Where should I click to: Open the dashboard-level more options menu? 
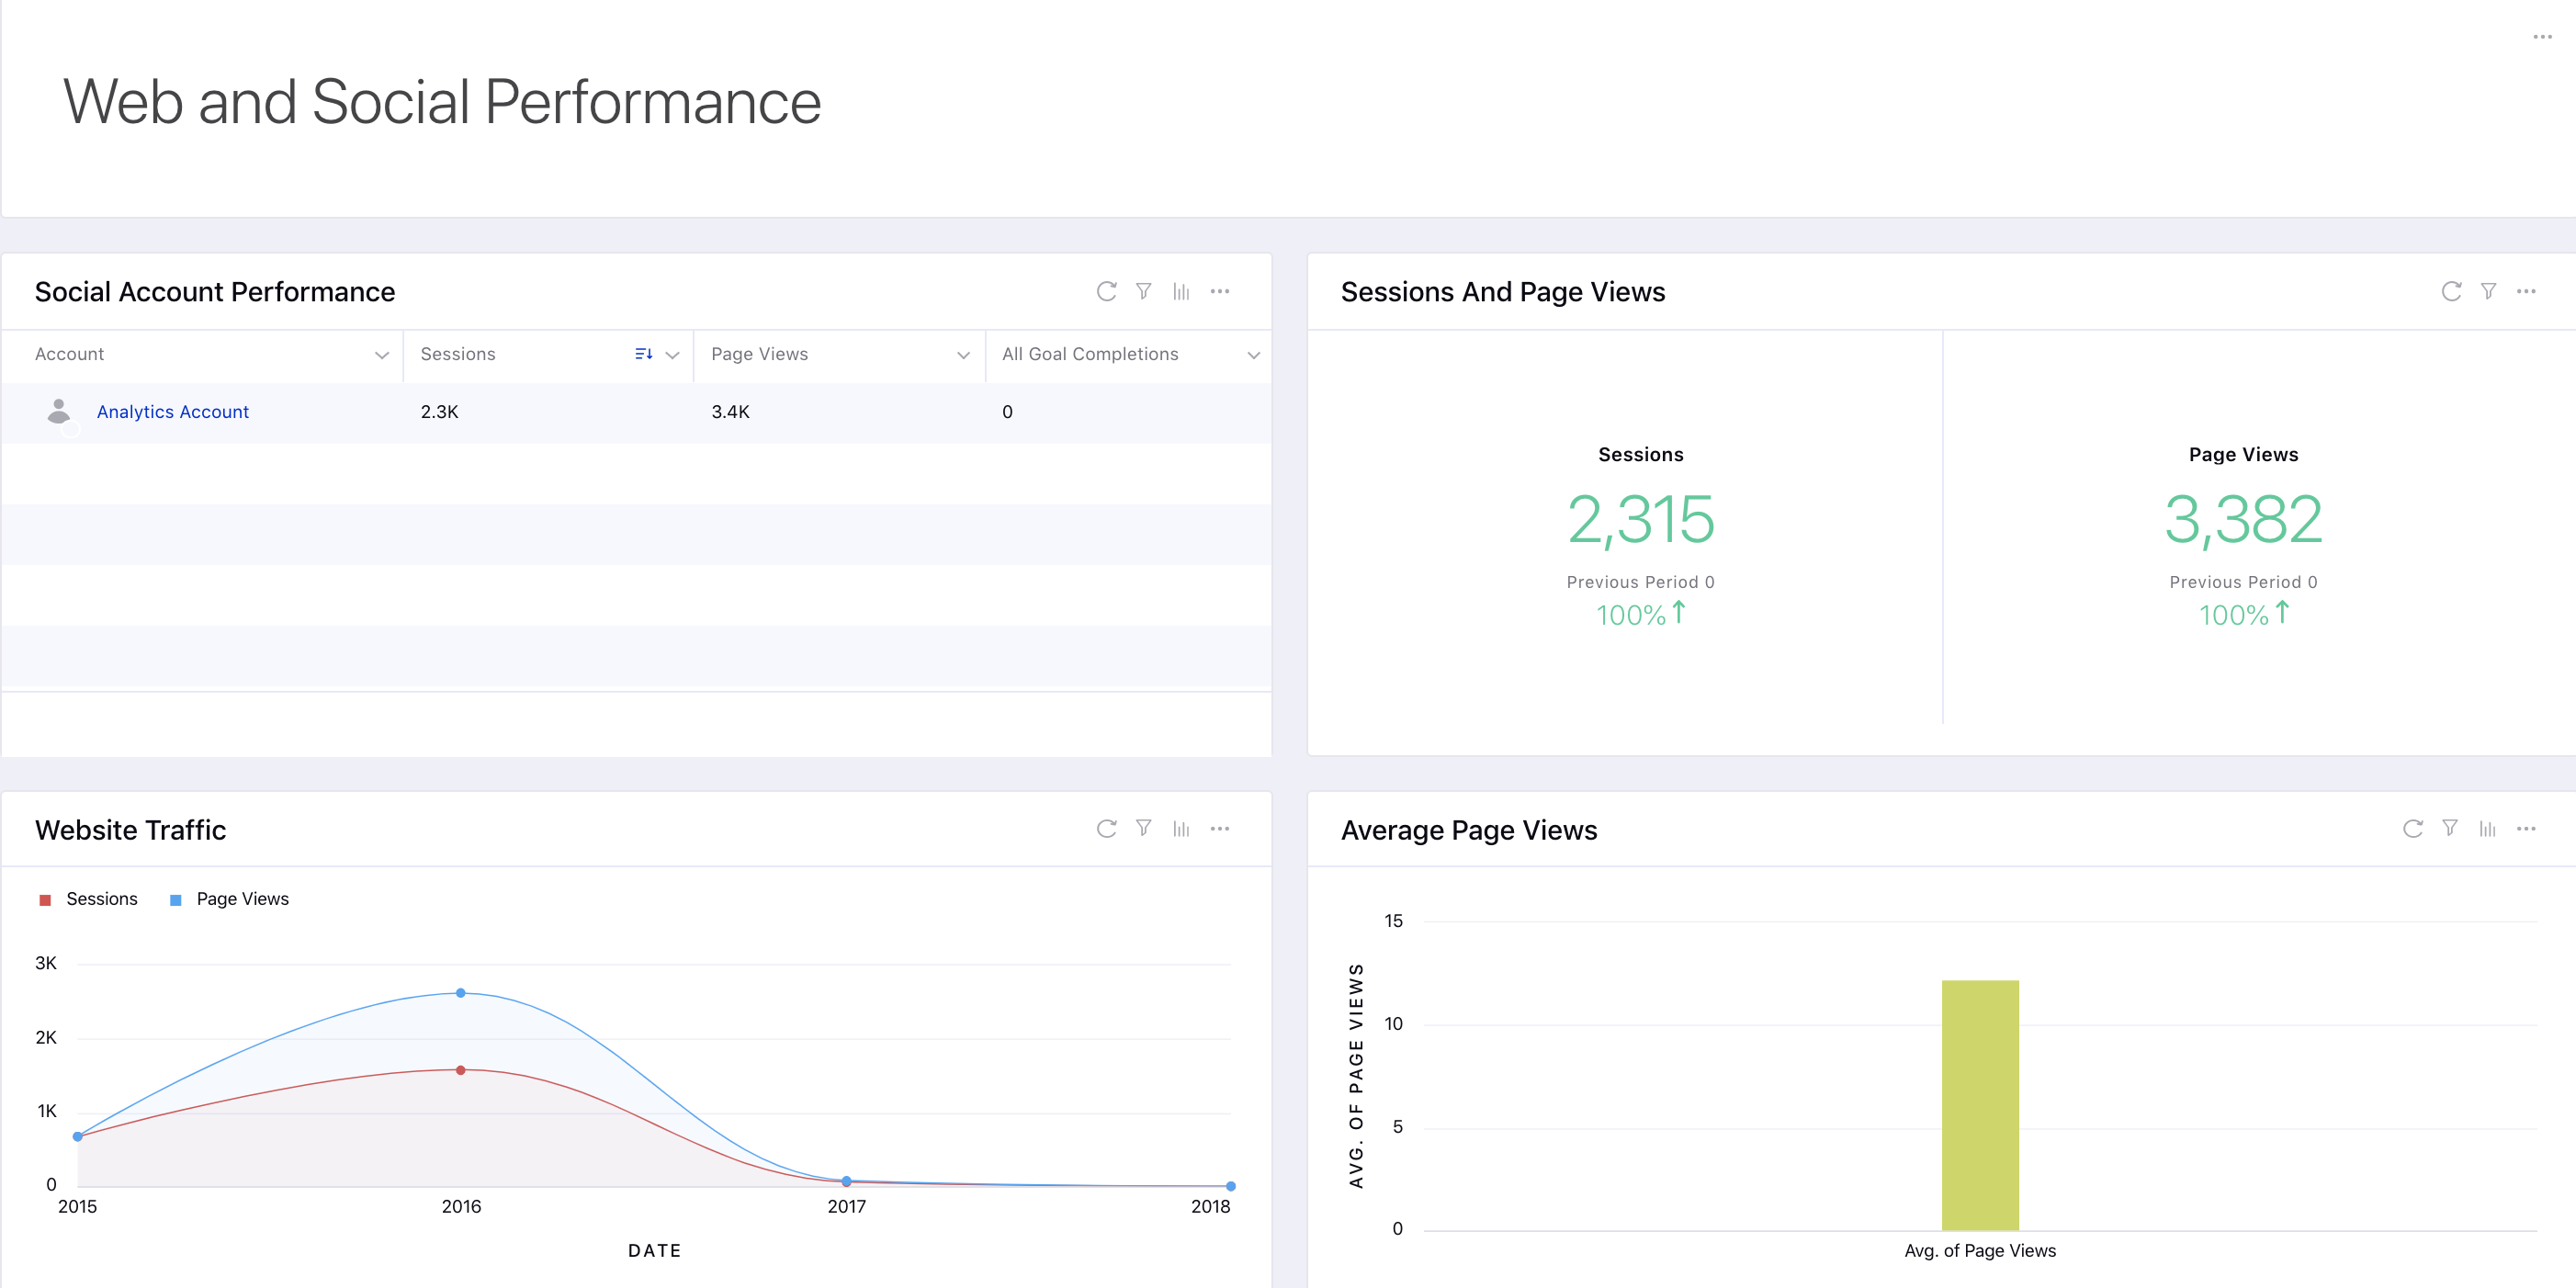[2542, 37]
